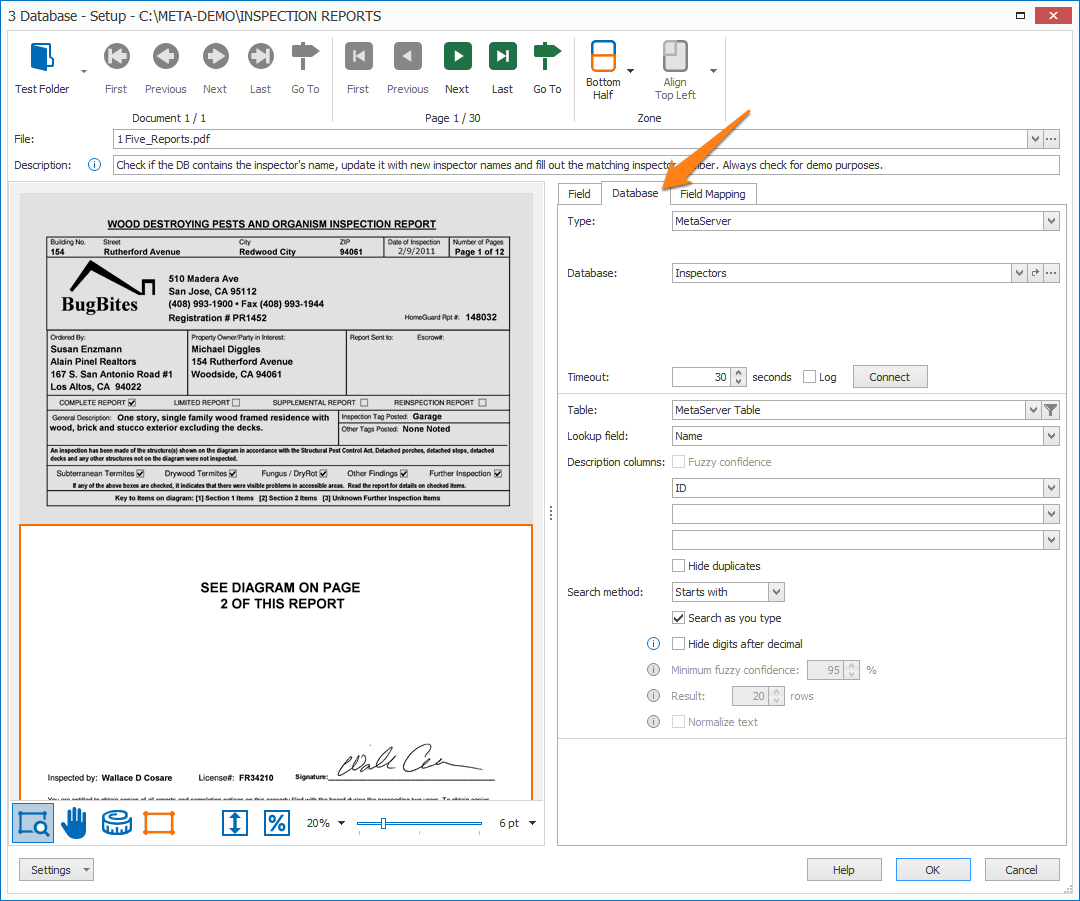This screenshot has width=1080, height=901.
Task: Go to Previous document
Action: click(165, 56)
